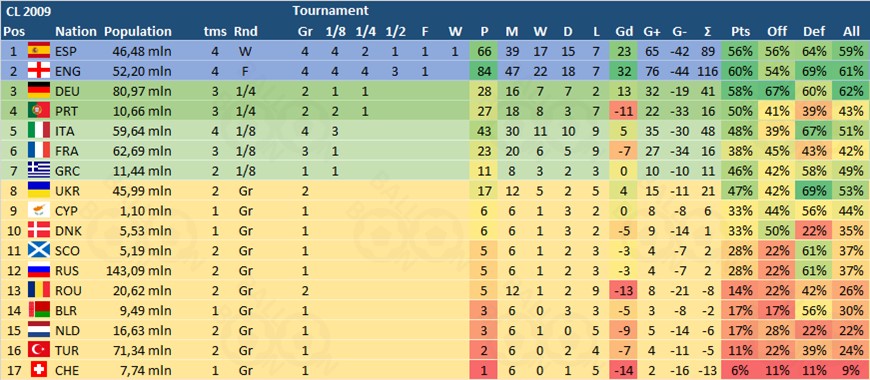Viewport: 870px width, 380px height.
Task: Select England's 84 points cell
Action: click(x=484, y=71)
